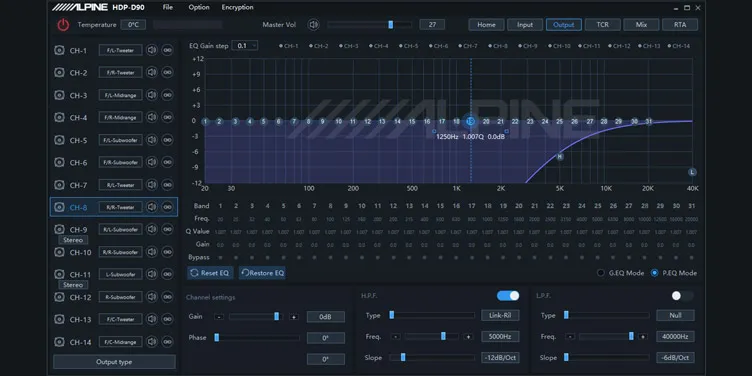
Task: Click the Restore EQ button
Action: (x=262, y=273)
